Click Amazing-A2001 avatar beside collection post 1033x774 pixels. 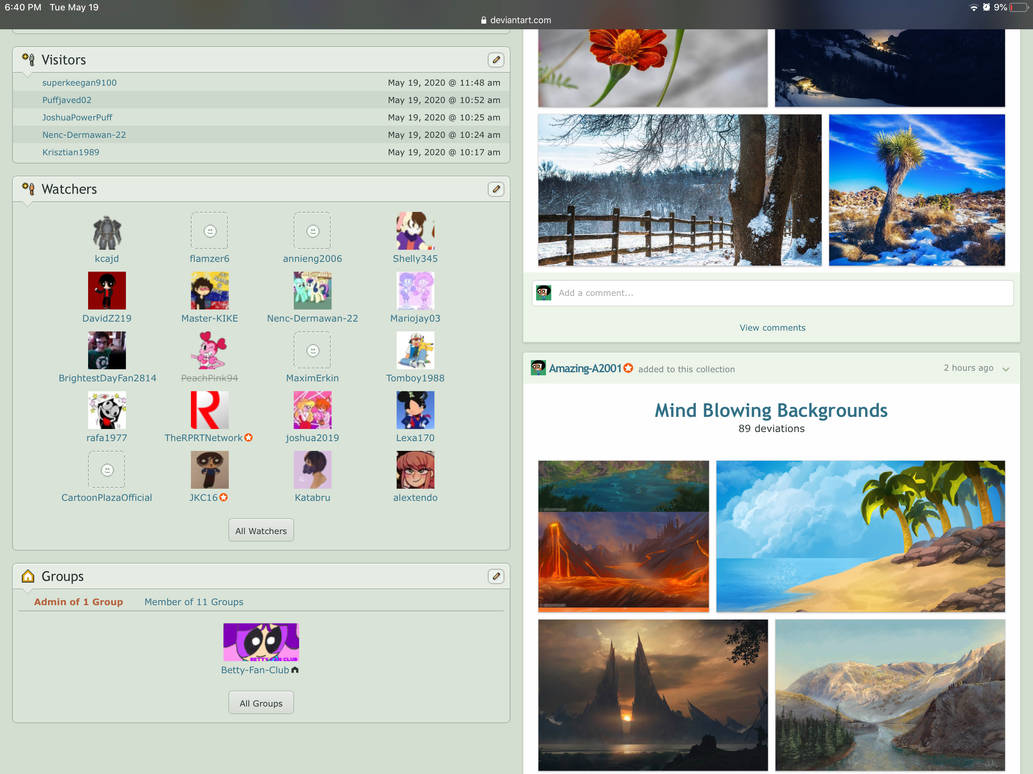[x=538, y=368]
